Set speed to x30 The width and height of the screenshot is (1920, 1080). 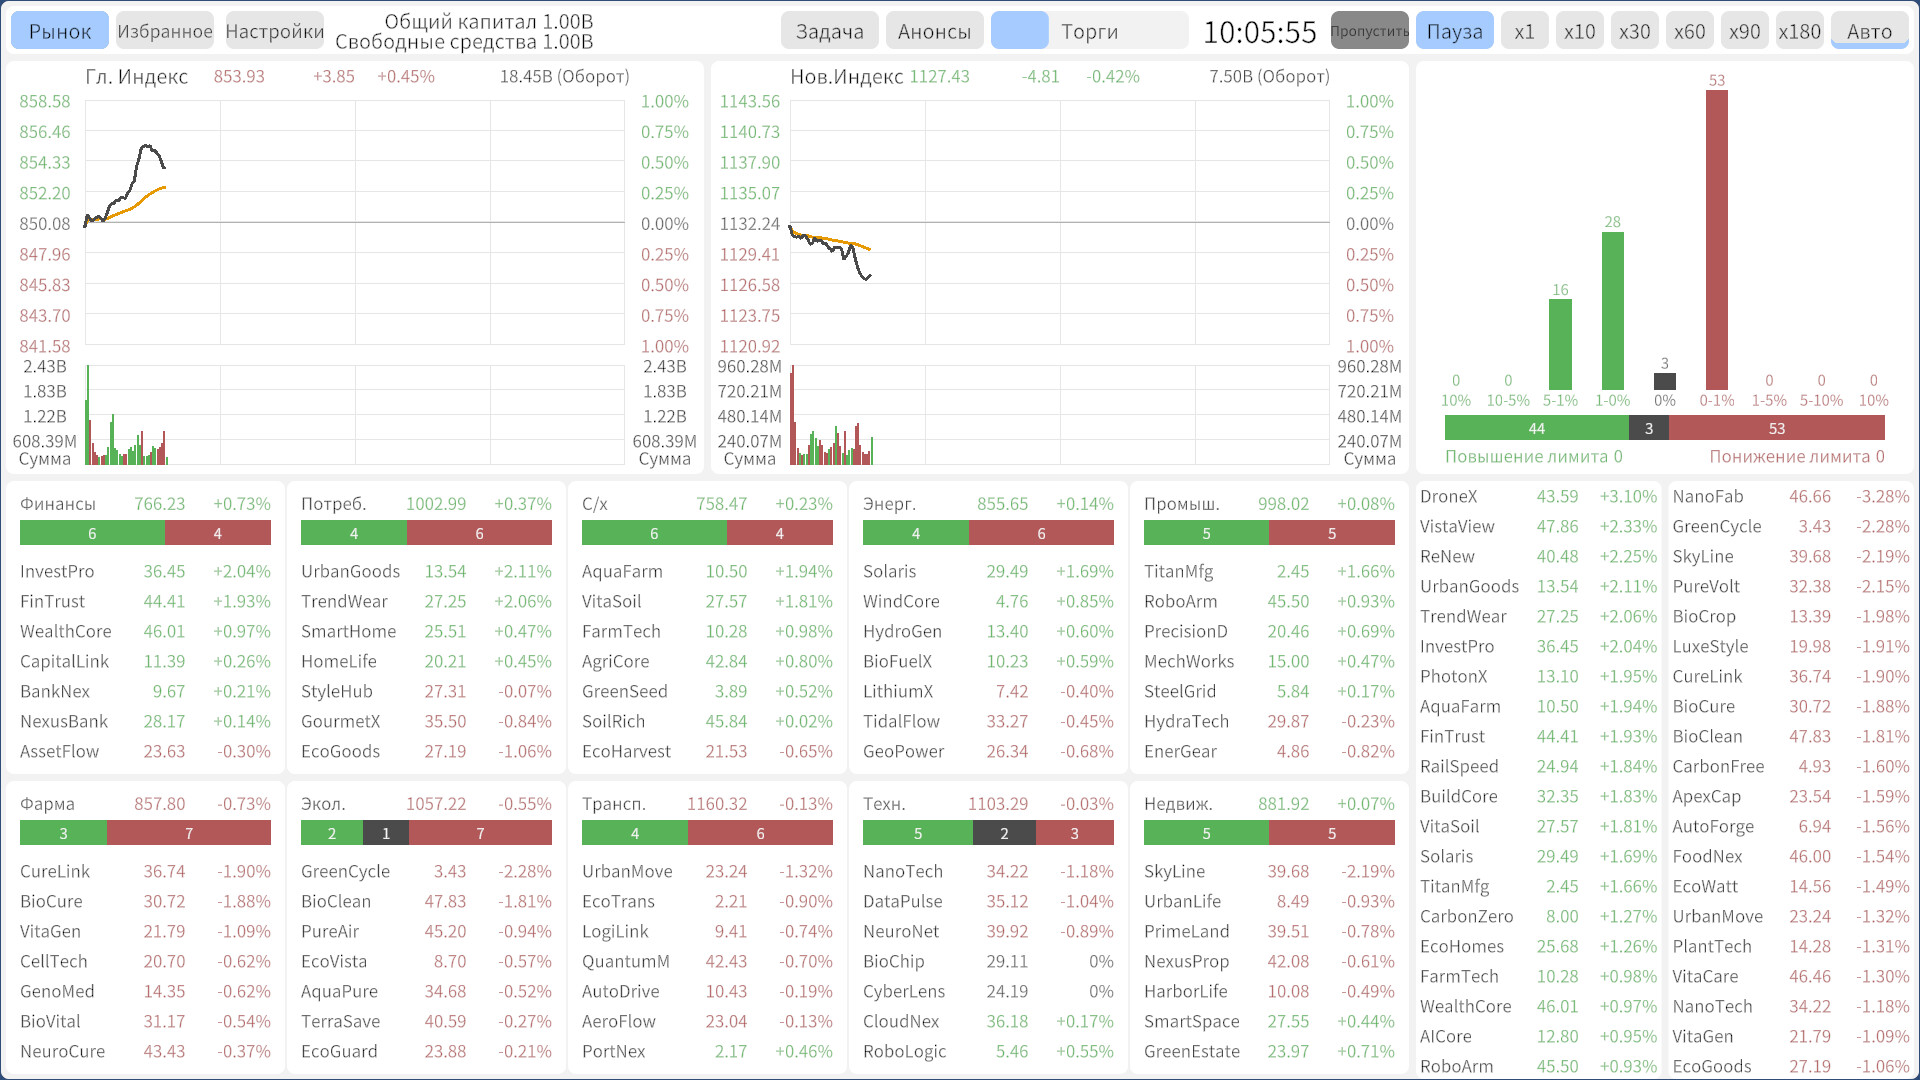point(1634,31)
